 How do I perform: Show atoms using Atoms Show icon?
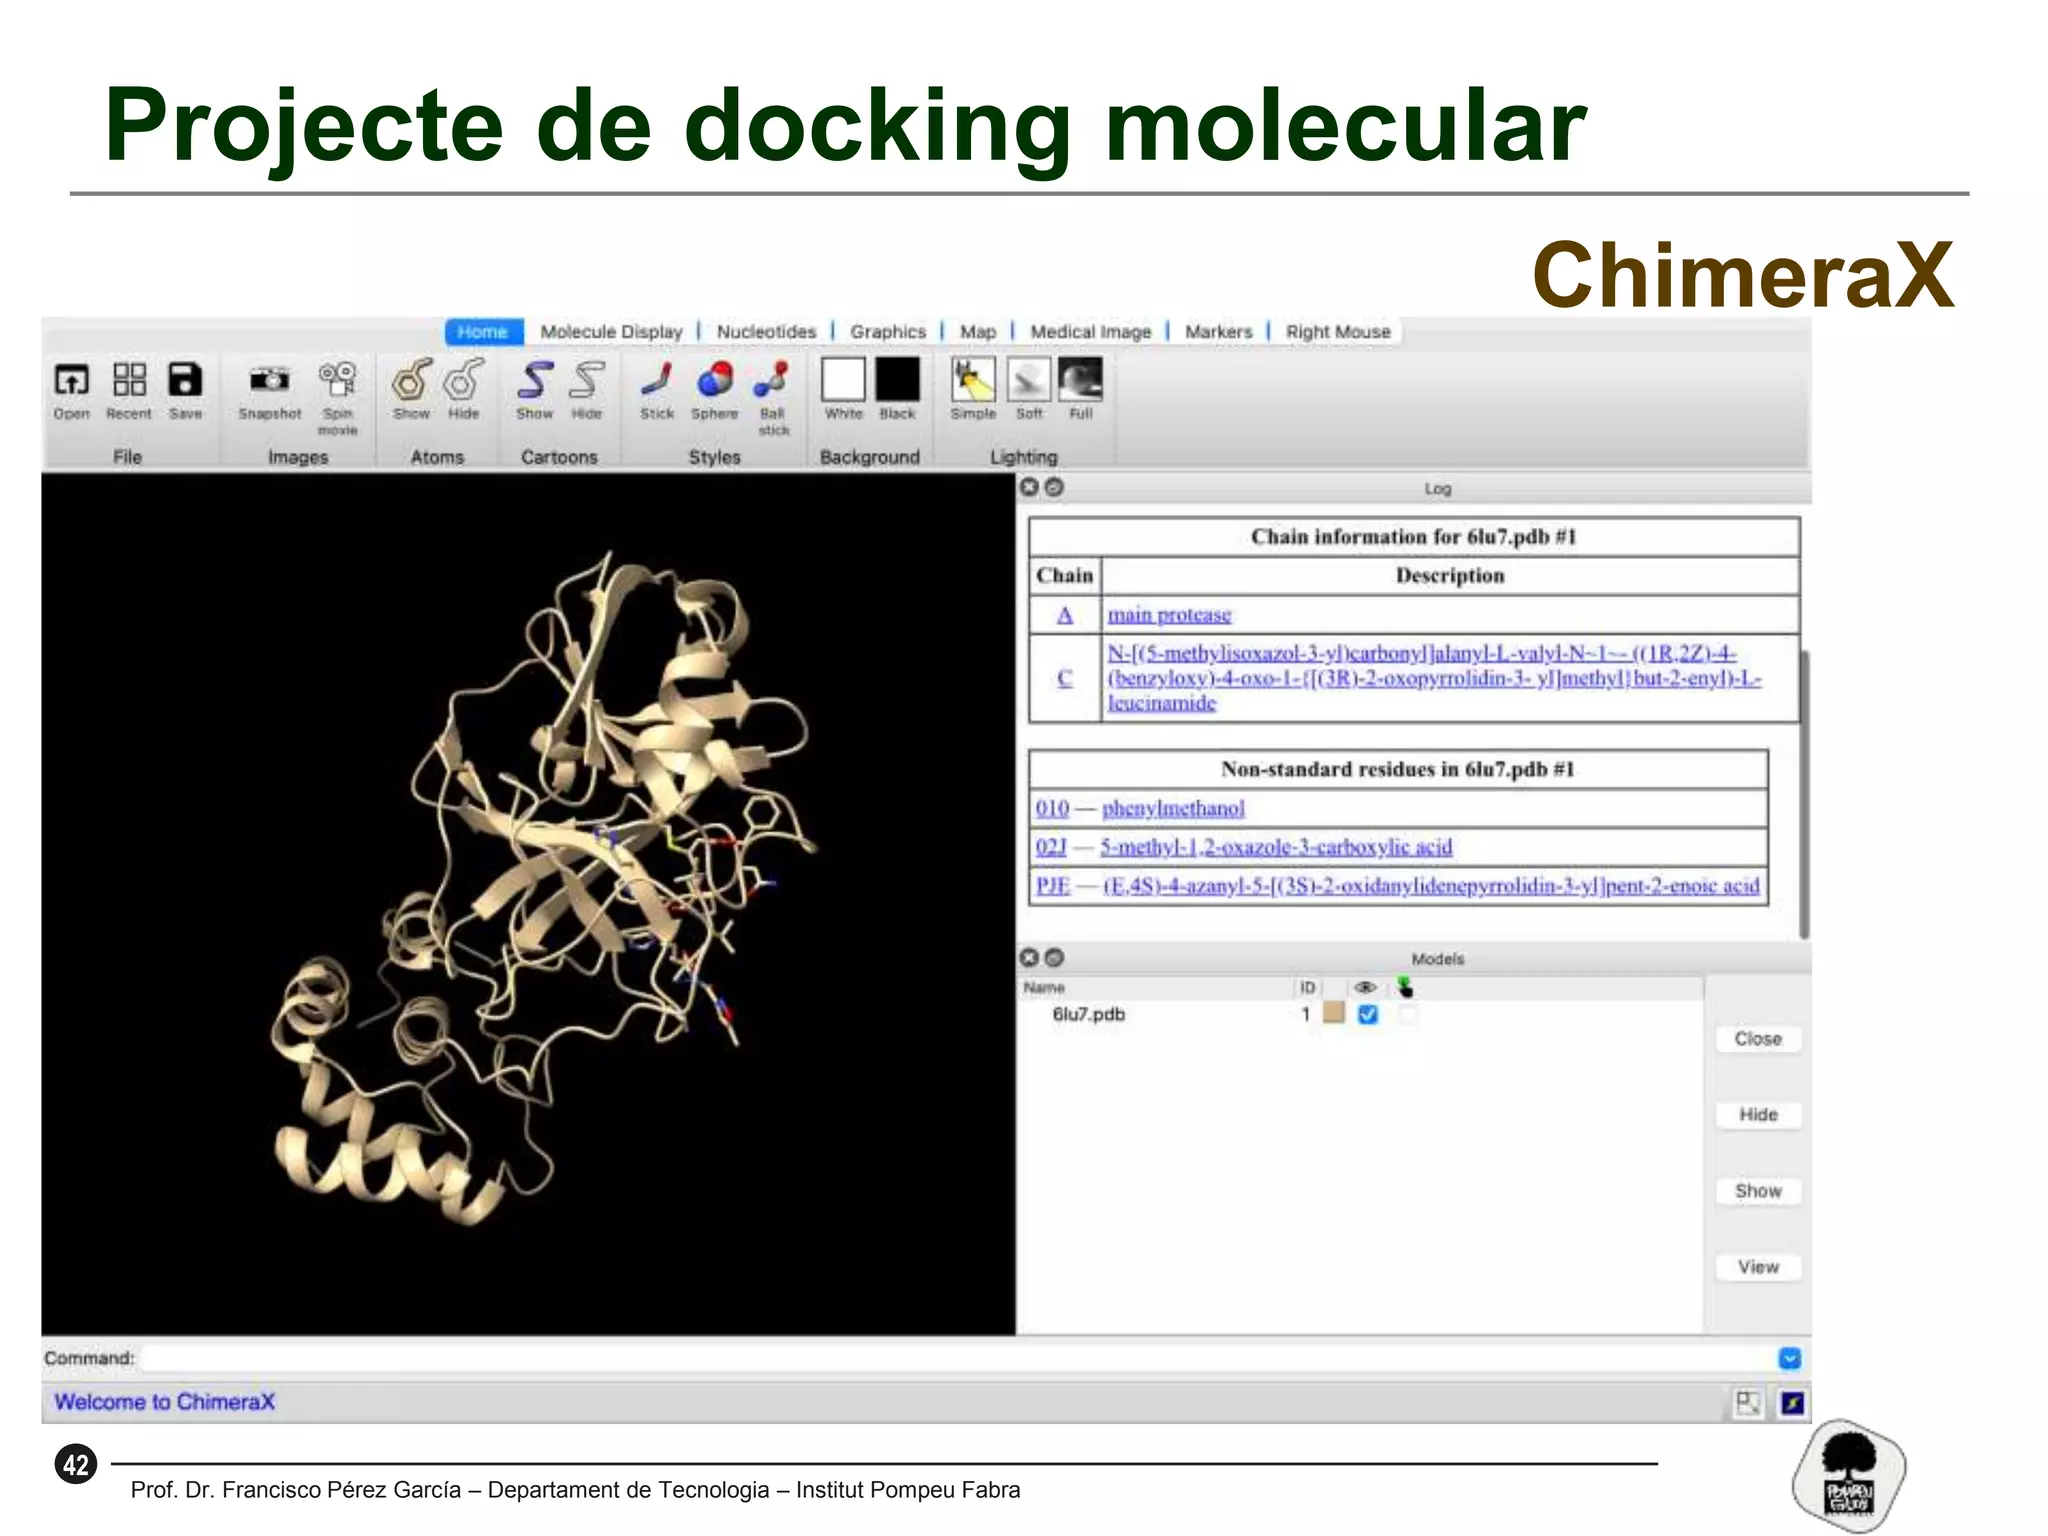pyautogui.click(x=411, y=390)
